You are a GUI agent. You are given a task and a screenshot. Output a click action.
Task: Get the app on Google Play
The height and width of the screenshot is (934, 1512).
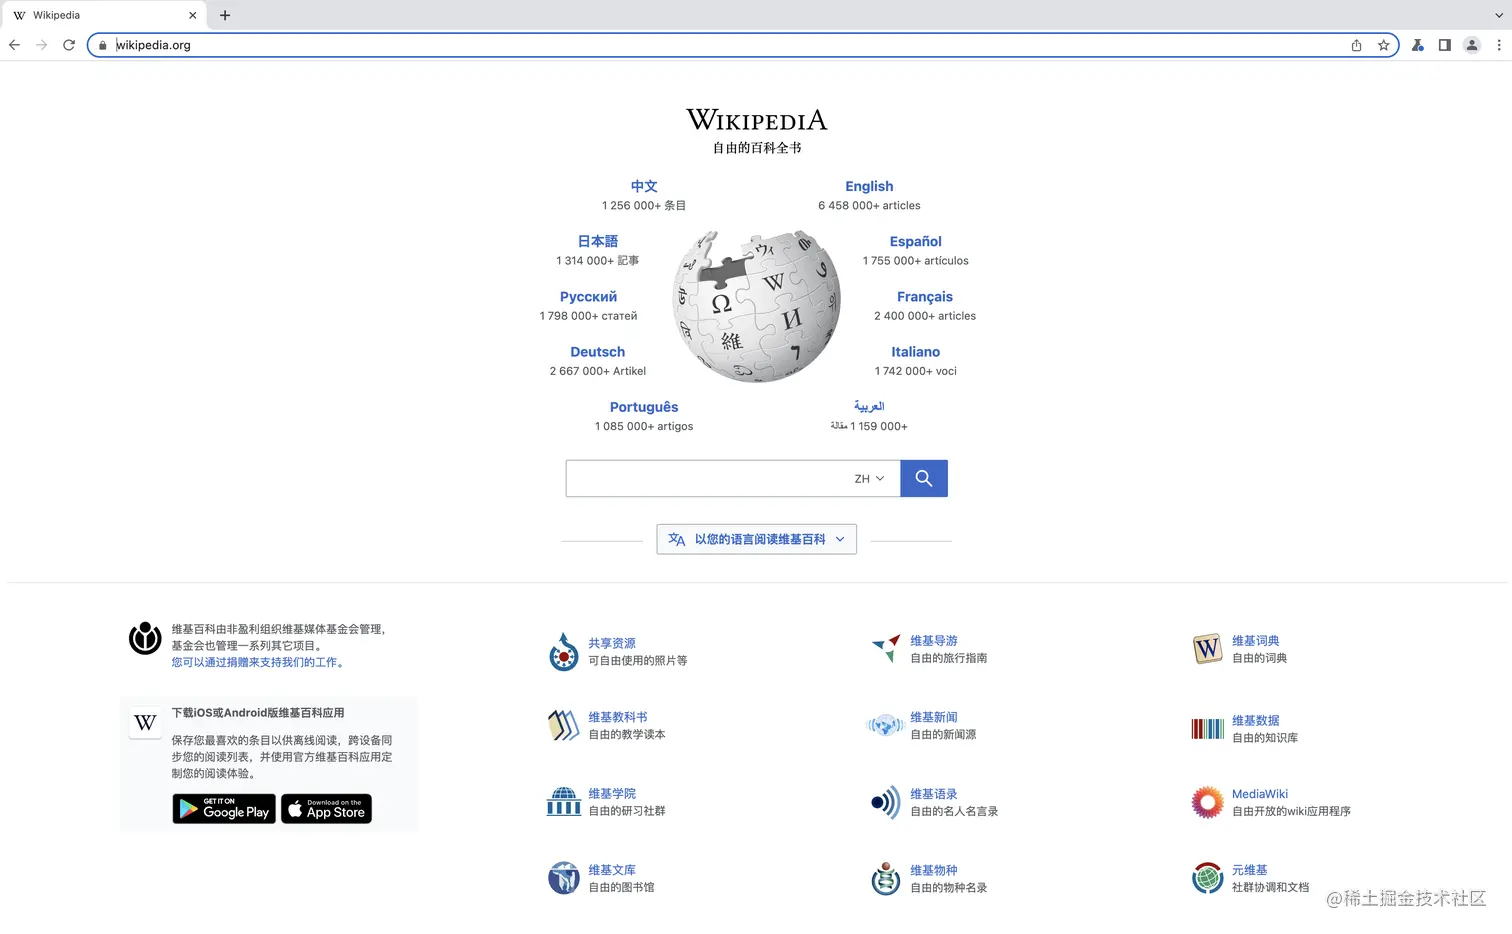[224, 808]
